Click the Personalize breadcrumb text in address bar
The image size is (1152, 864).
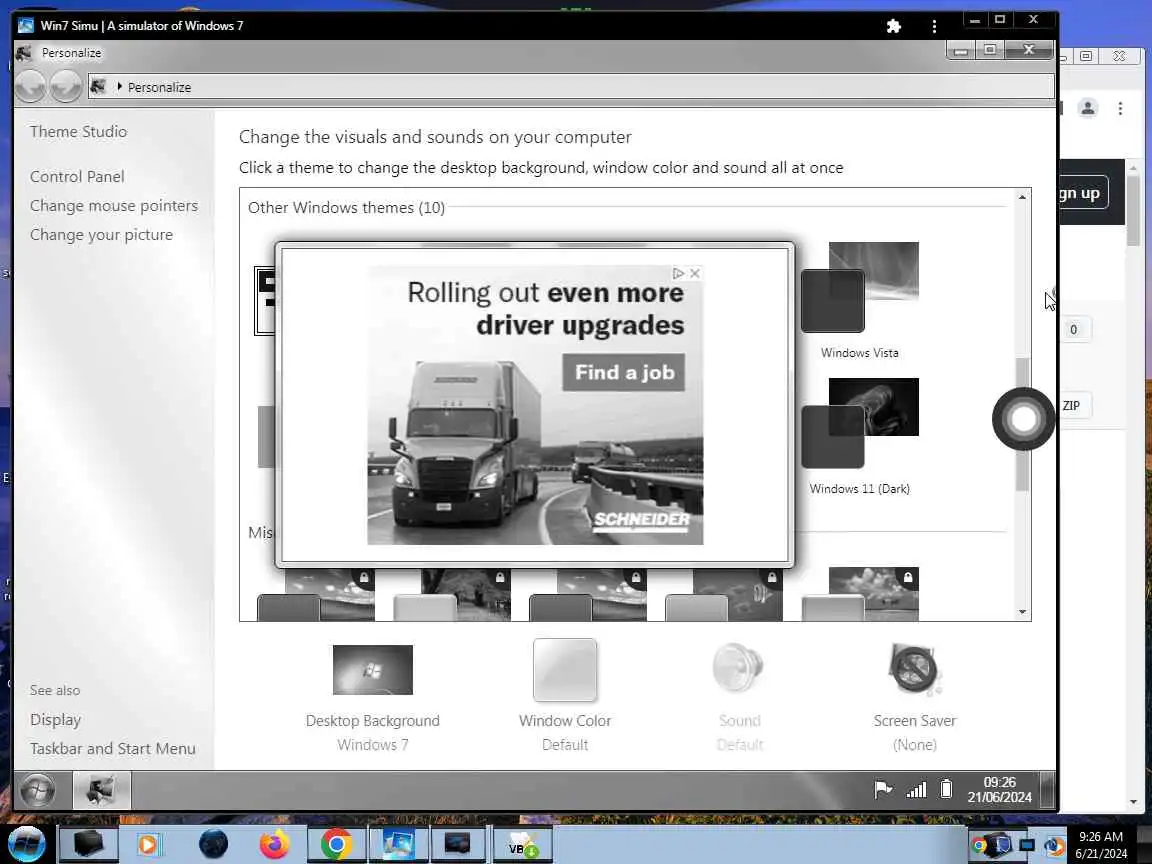pyautogui.click(x=159, y=87)
